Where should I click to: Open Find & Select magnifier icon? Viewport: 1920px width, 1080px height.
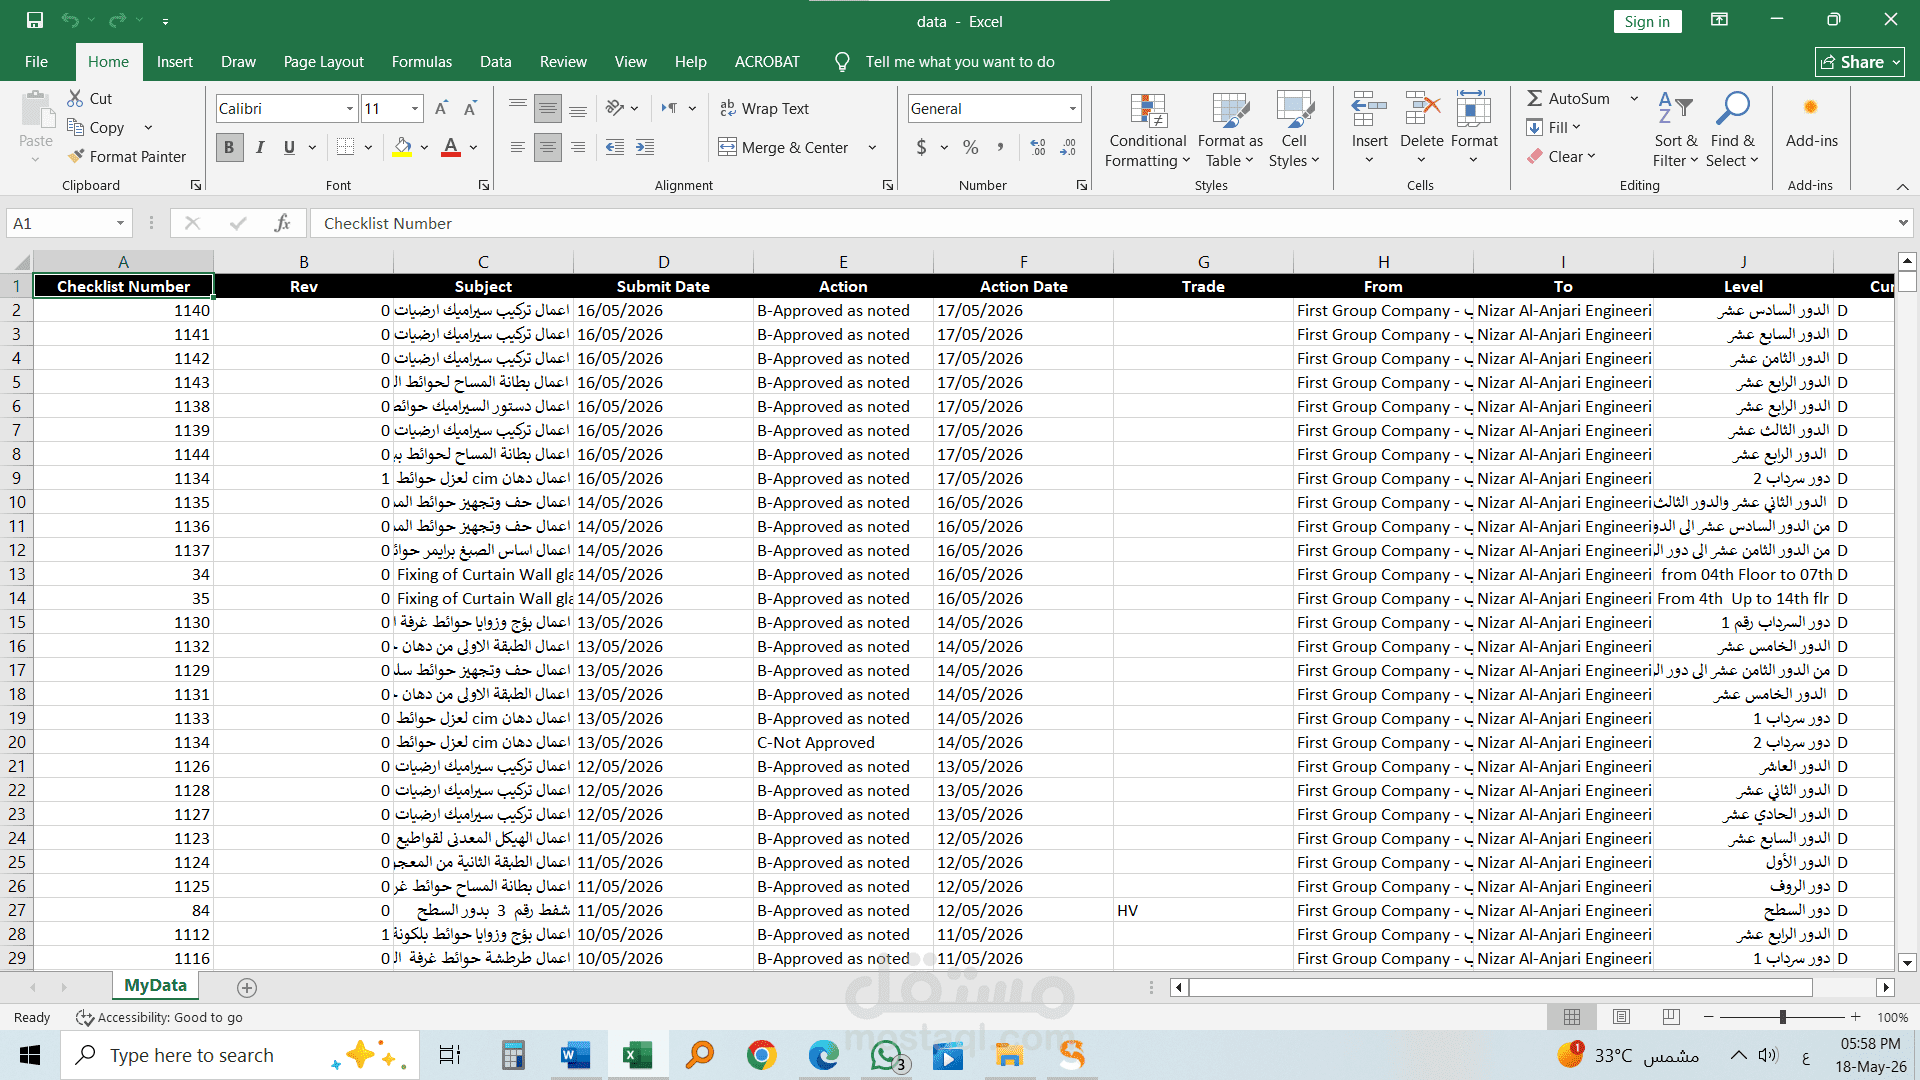[1732, 109]
